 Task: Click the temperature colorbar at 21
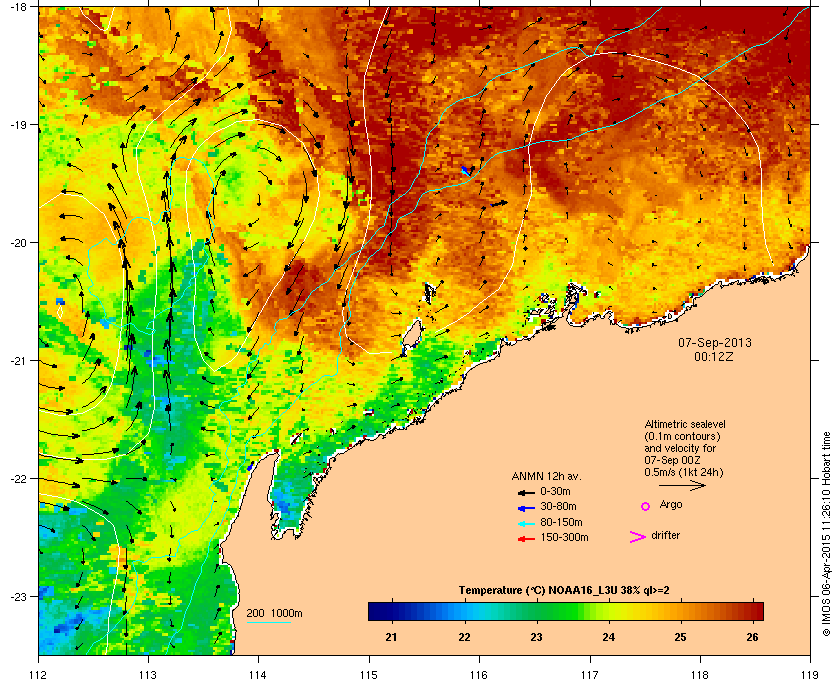tap(393, 611)
